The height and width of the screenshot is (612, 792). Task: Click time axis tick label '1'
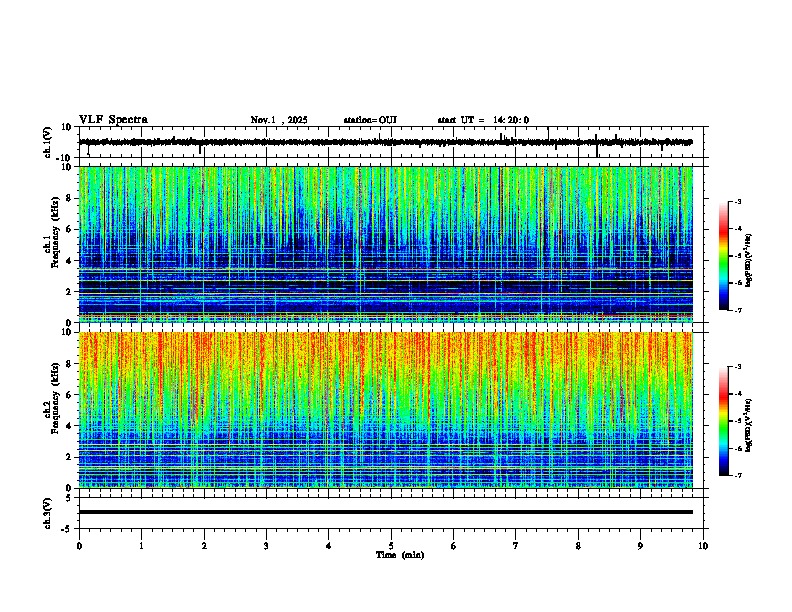(141, 545)
